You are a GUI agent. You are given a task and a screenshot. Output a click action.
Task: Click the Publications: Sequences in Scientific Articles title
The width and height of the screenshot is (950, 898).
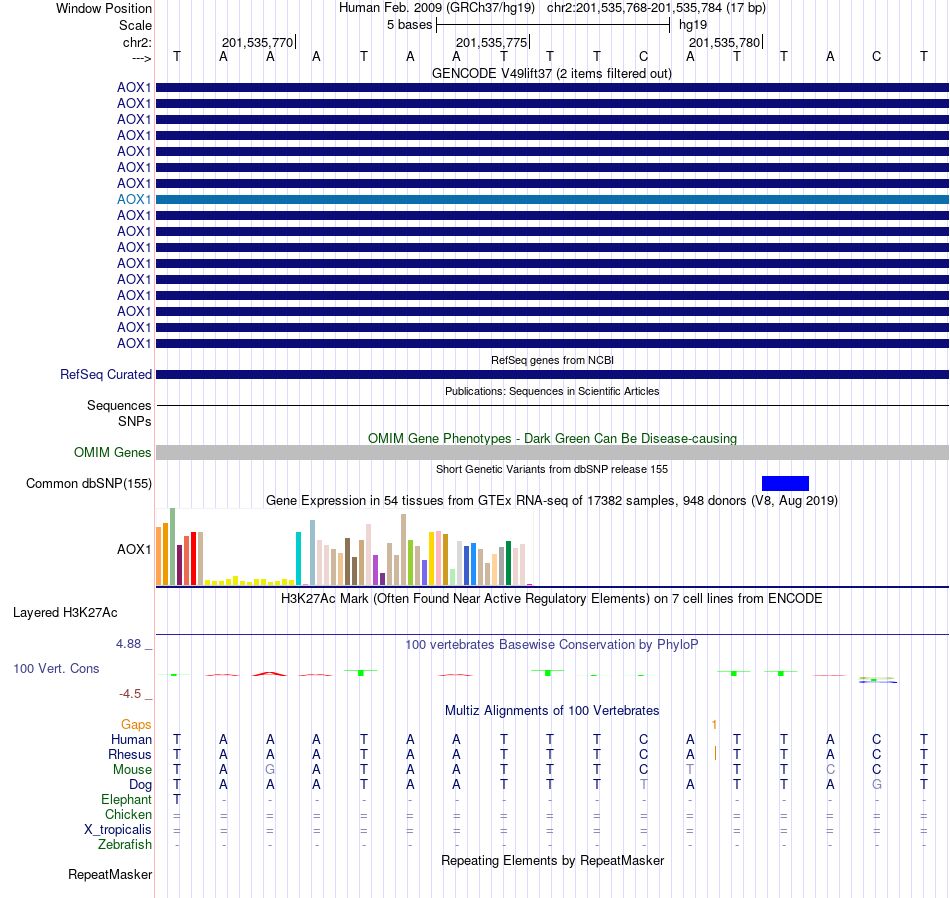coord(552,391)
